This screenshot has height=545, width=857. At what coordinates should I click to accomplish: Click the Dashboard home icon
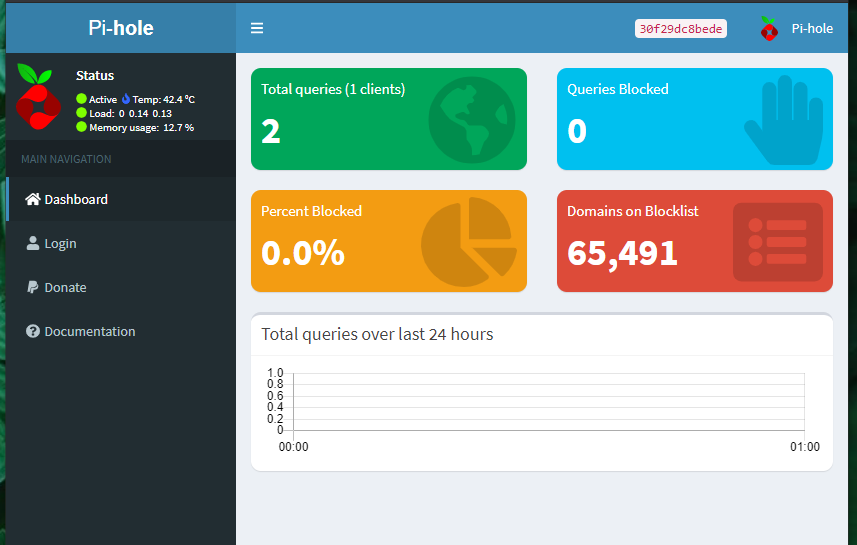33,199
